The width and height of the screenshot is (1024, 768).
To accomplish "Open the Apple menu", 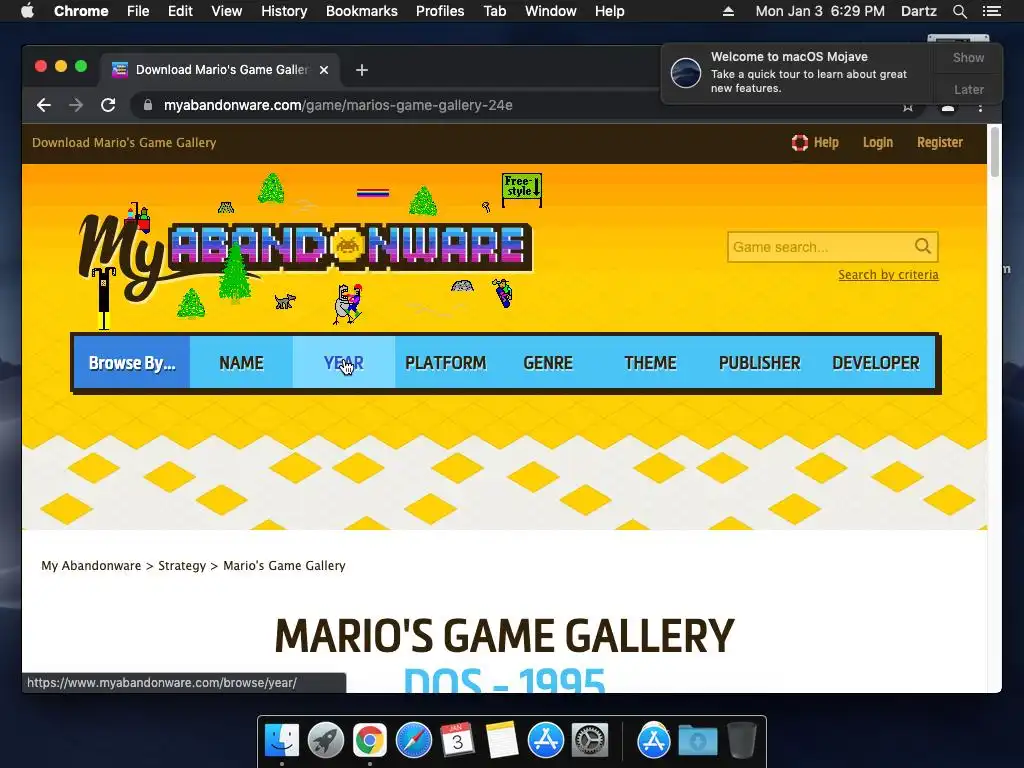I will click(x=27, y=11).
